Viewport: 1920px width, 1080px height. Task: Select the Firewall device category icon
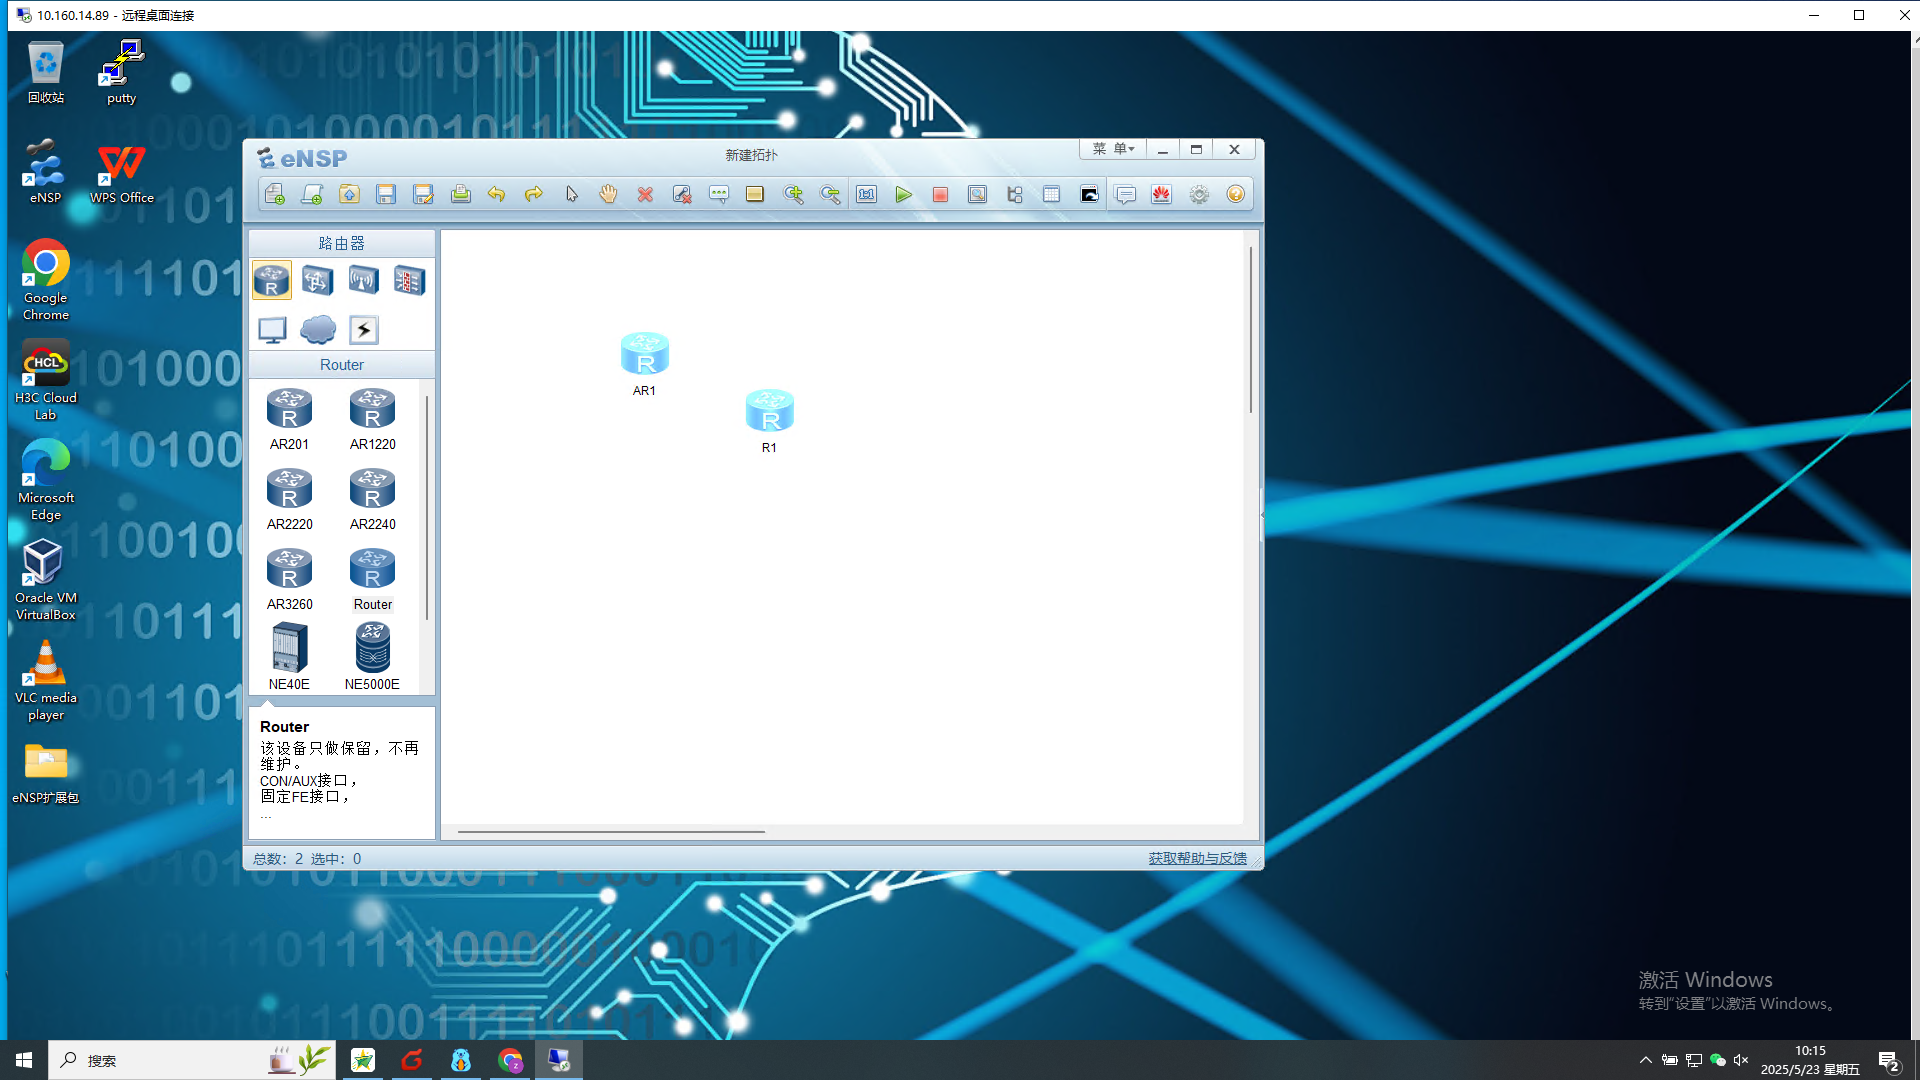[409, 281]
